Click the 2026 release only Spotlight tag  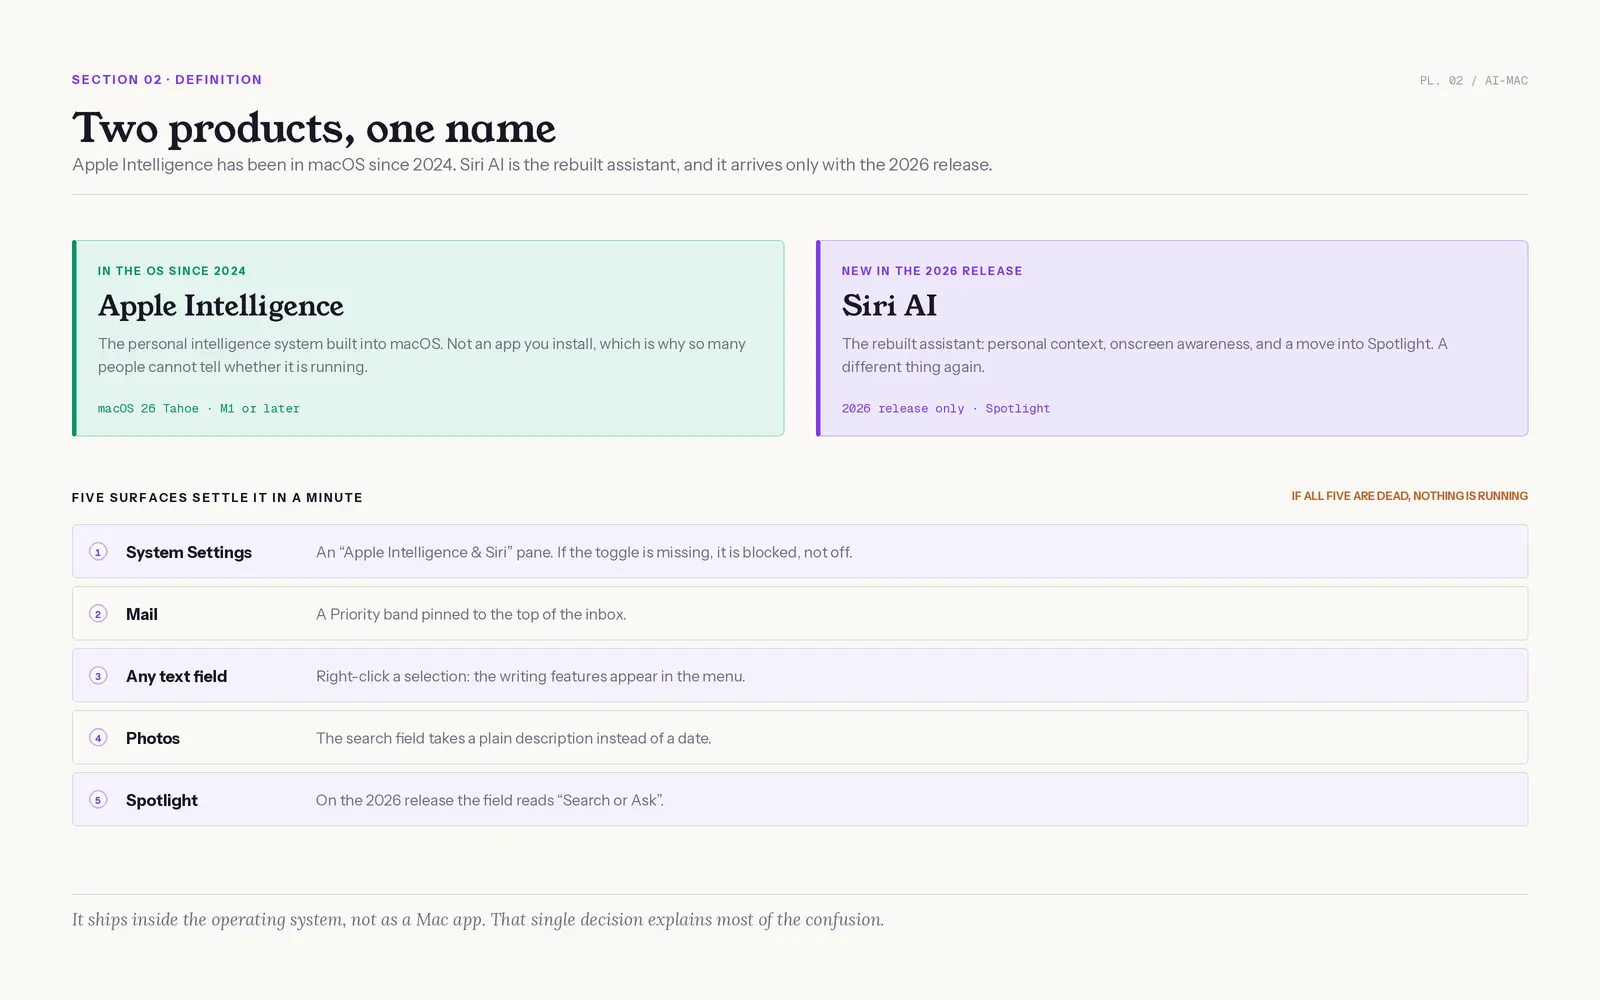coord(946,408)
